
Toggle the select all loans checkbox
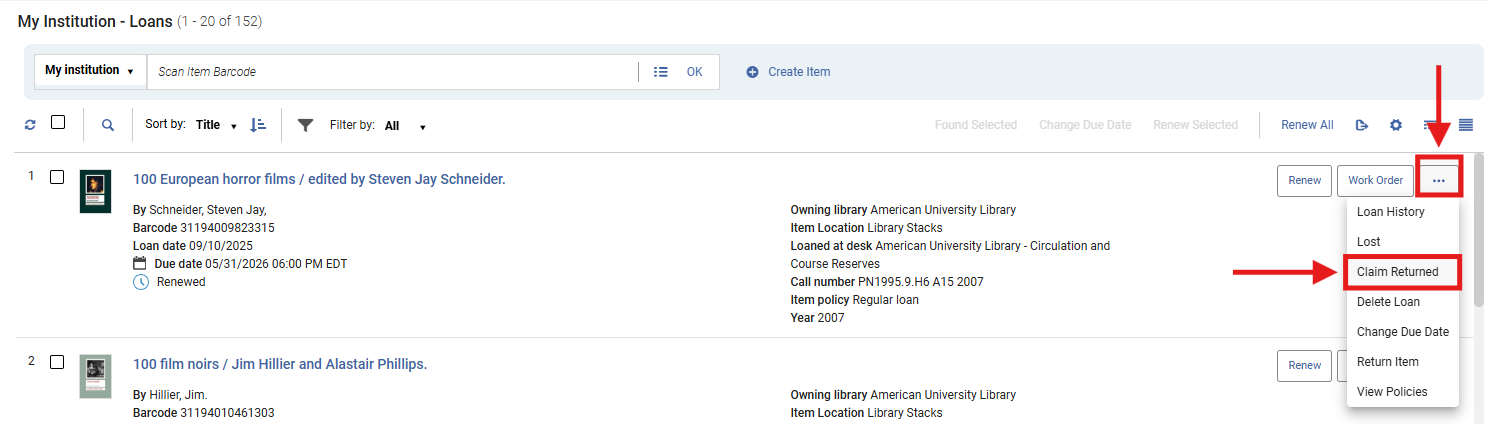(x=58, y=122)
